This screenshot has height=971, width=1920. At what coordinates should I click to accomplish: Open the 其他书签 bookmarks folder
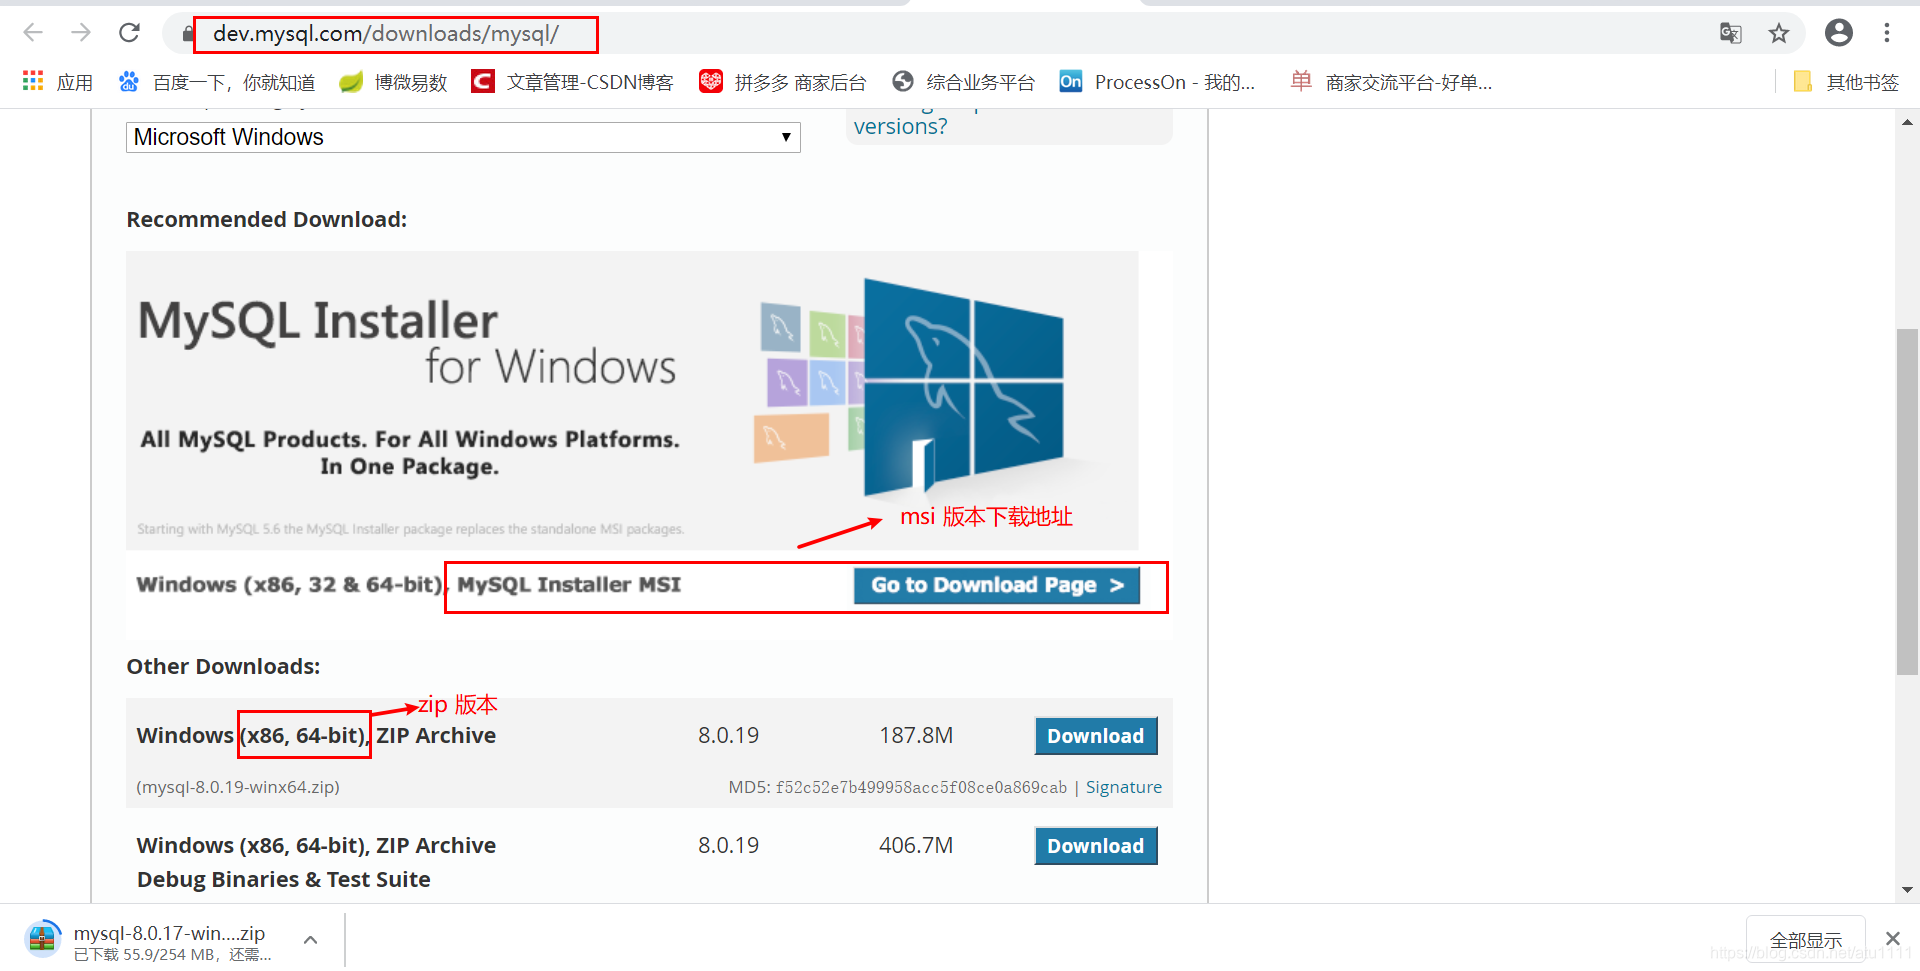[x=1846, y=82]
